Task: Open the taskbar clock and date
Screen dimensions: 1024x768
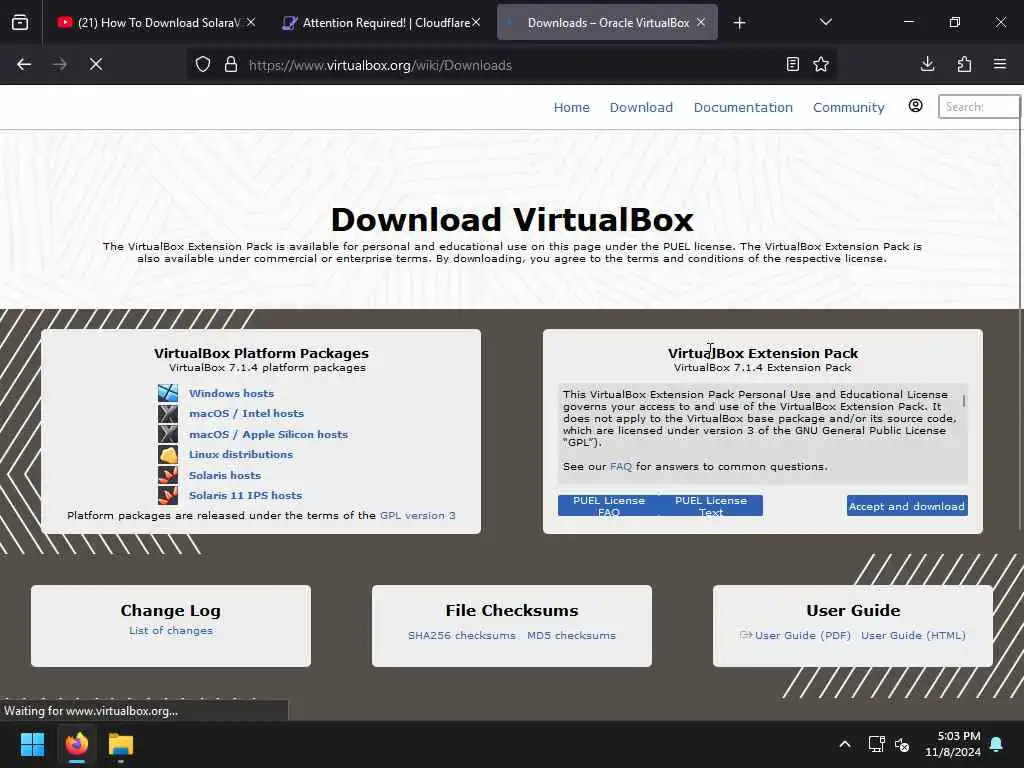Action: click(953, 744)
